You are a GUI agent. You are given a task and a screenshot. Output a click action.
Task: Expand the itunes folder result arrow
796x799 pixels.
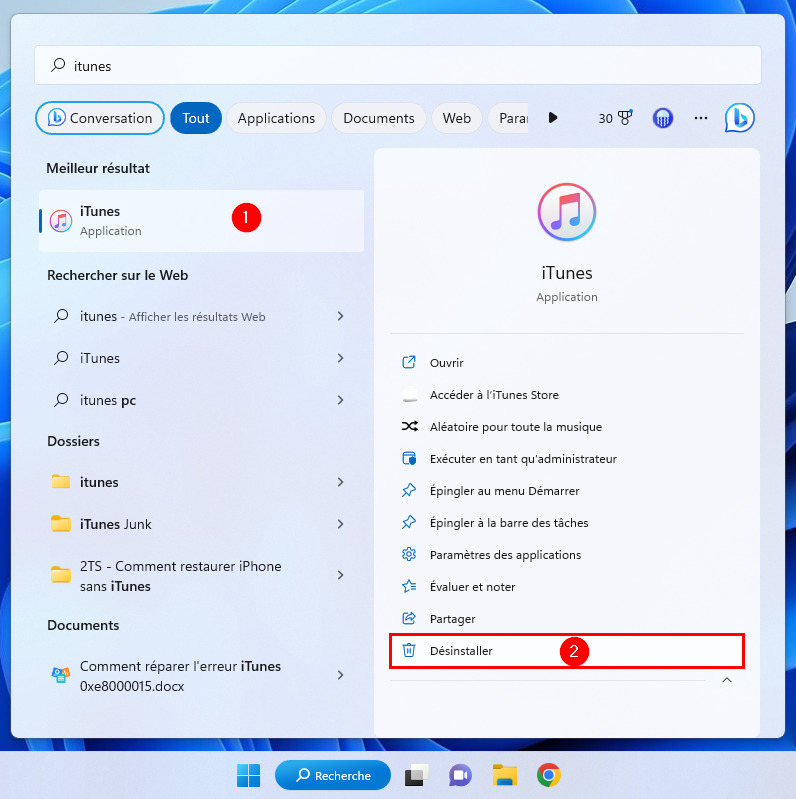tap(340, 482)
